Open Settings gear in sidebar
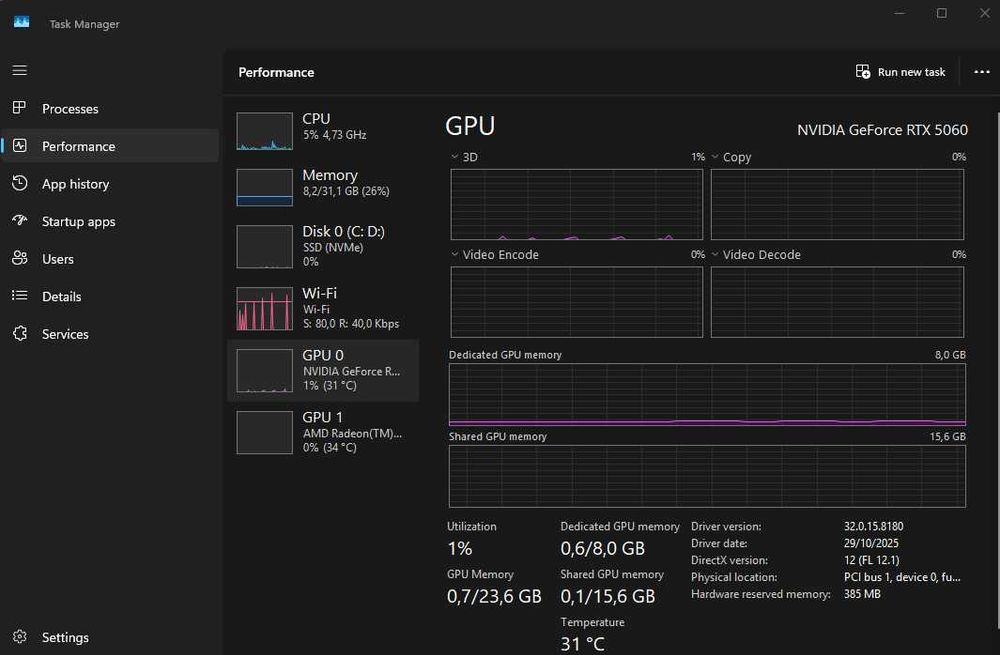This screenshot has width=1000, height=655. (20, 637)
